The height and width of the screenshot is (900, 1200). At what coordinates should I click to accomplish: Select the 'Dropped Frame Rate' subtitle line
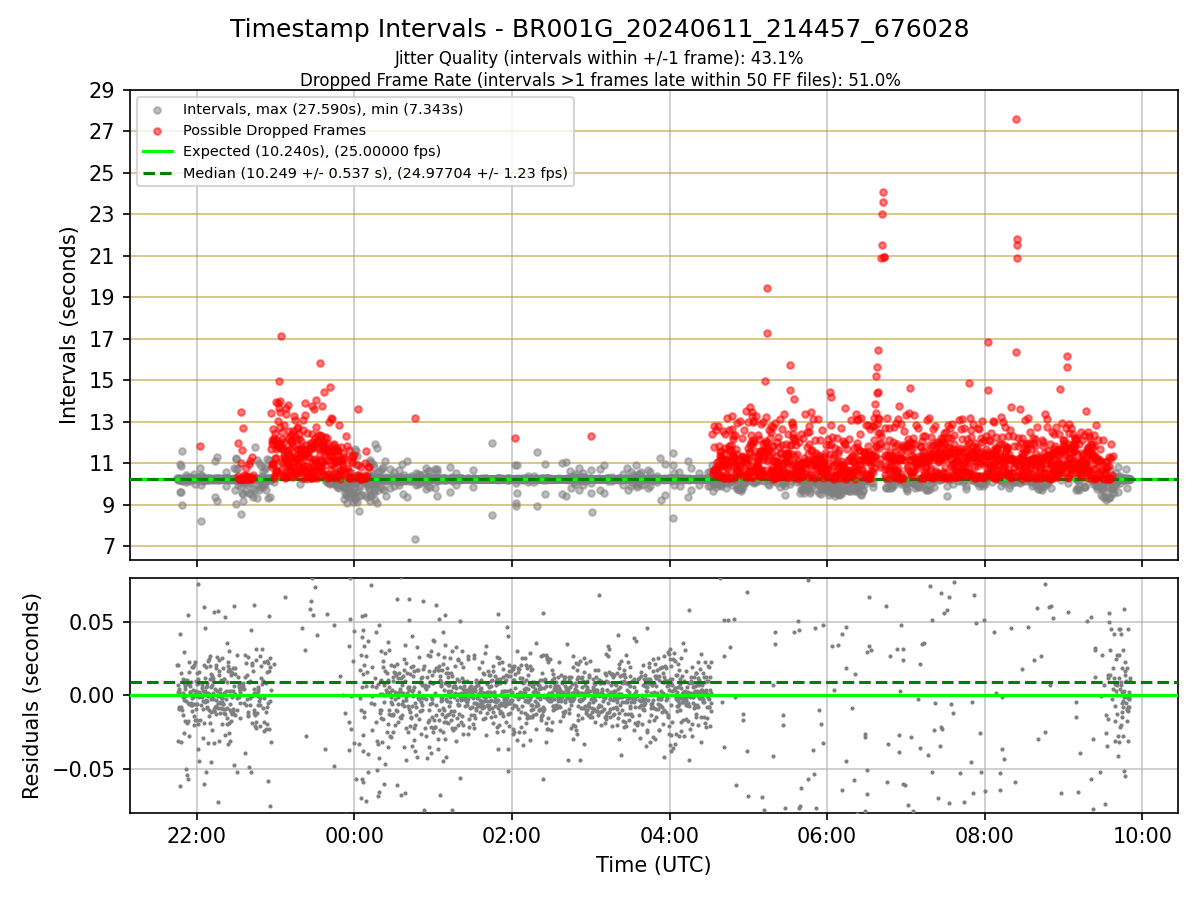click(x=599, y=80)
